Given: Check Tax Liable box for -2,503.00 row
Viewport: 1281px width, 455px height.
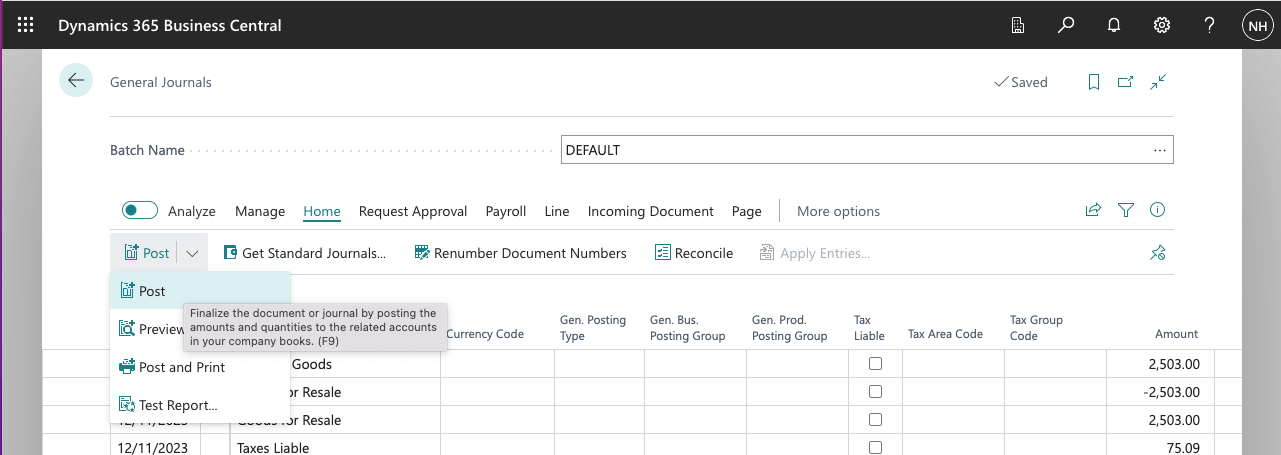Looking at the screenshot, I should pyautogui.click(x=875, y=392).
